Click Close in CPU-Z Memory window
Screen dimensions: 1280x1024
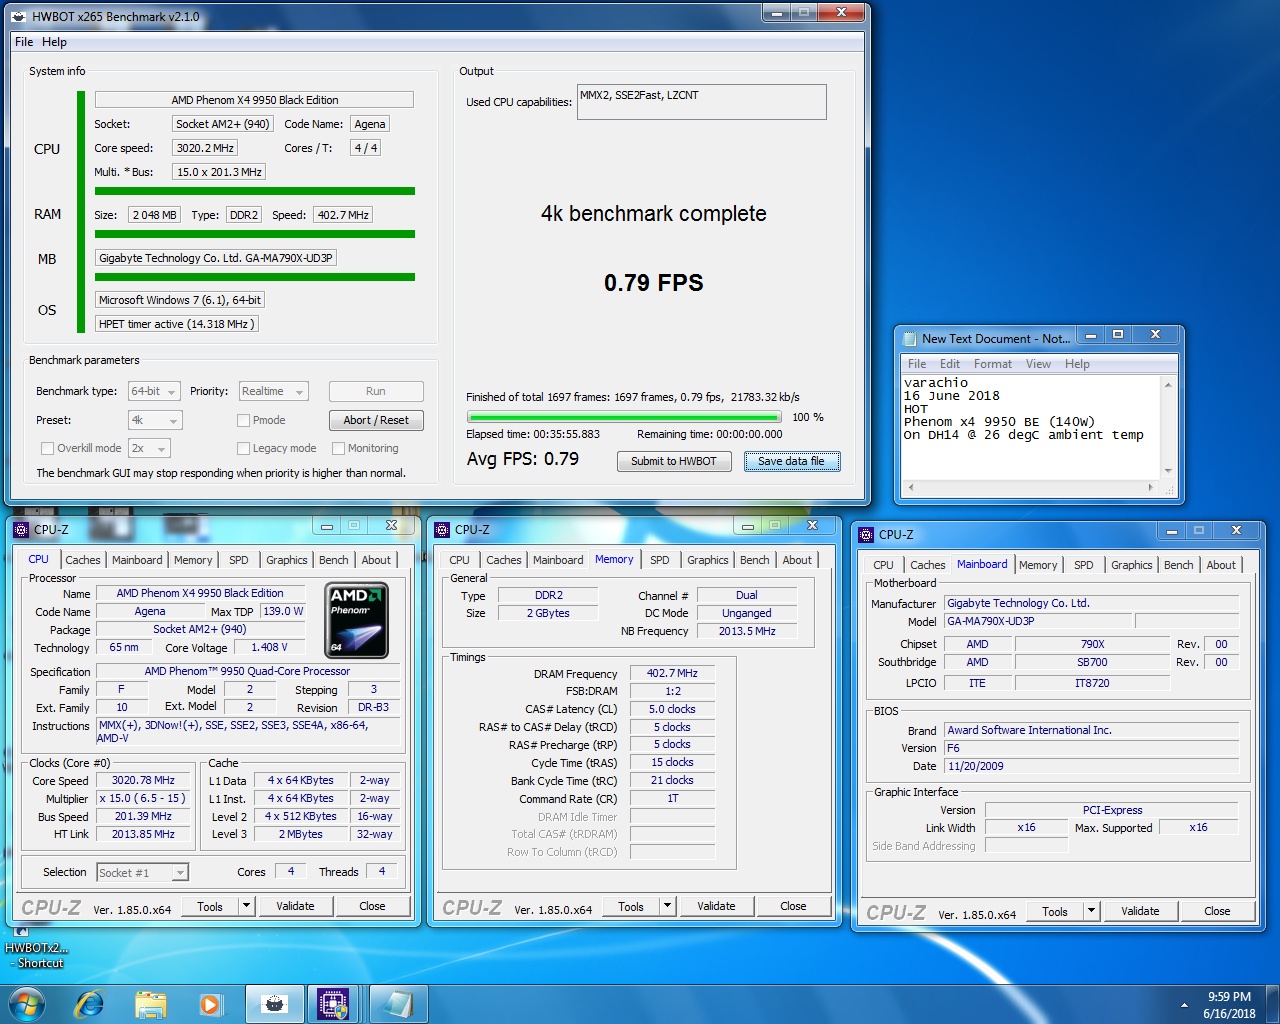pyautogui.click(x=793, y=906)
